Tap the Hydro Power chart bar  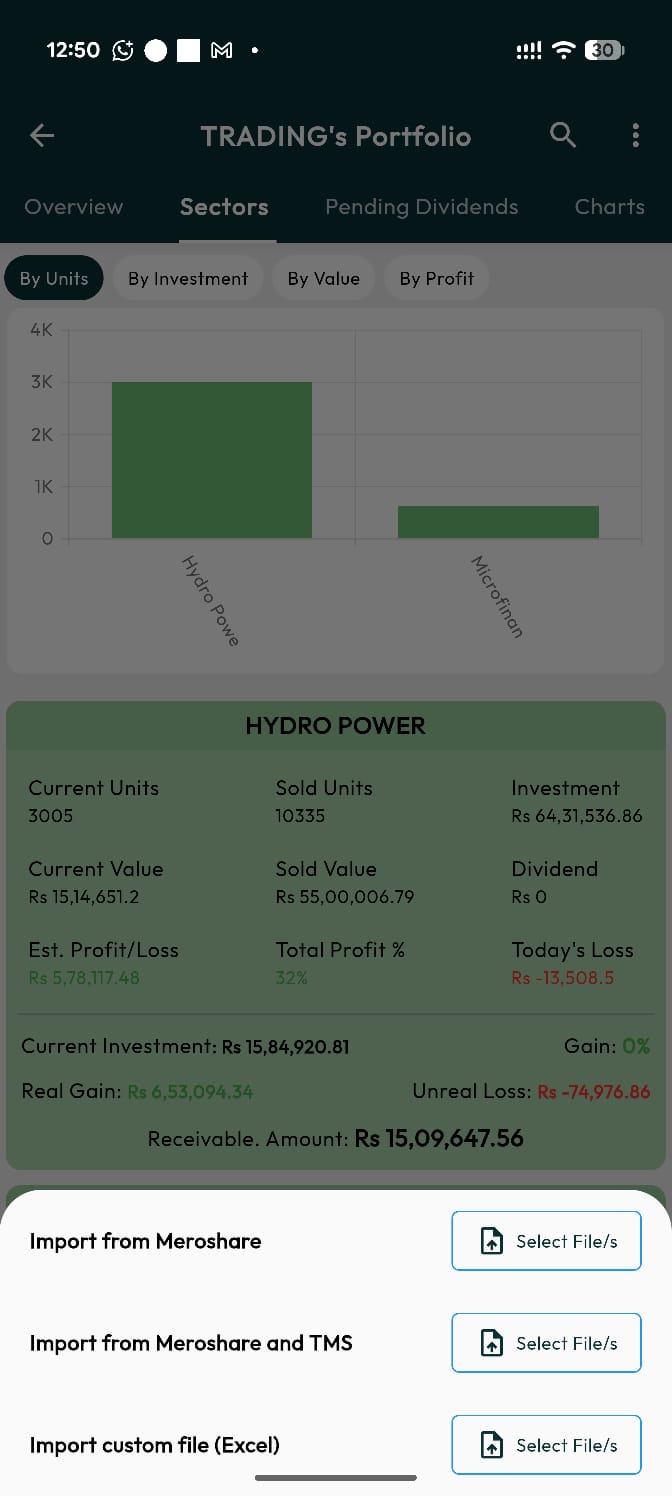click(212, 460)
